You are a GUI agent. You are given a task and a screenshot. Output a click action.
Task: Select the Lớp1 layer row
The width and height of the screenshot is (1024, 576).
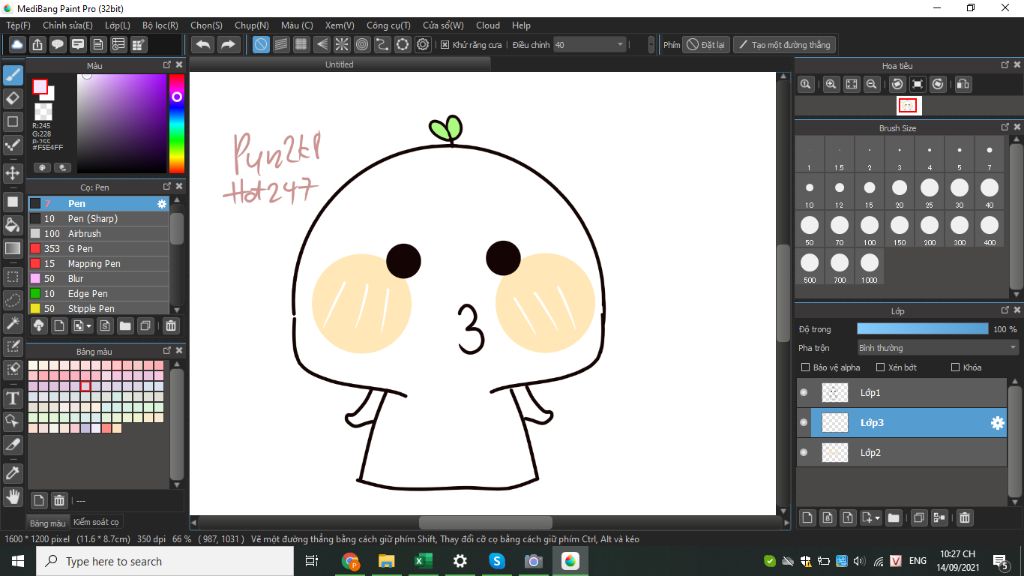pos(902,392)
